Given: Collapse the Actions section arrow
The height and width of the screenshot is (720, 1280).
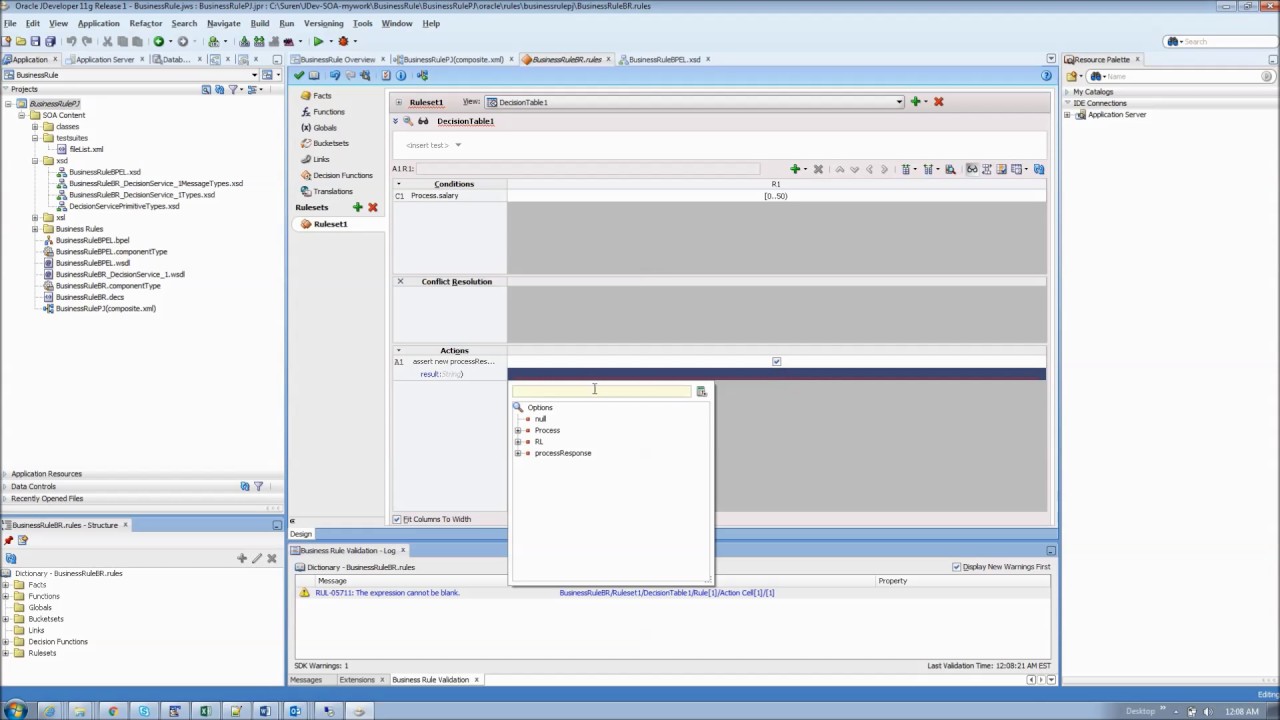Looking at the screenshot, I should click(398, 351).
